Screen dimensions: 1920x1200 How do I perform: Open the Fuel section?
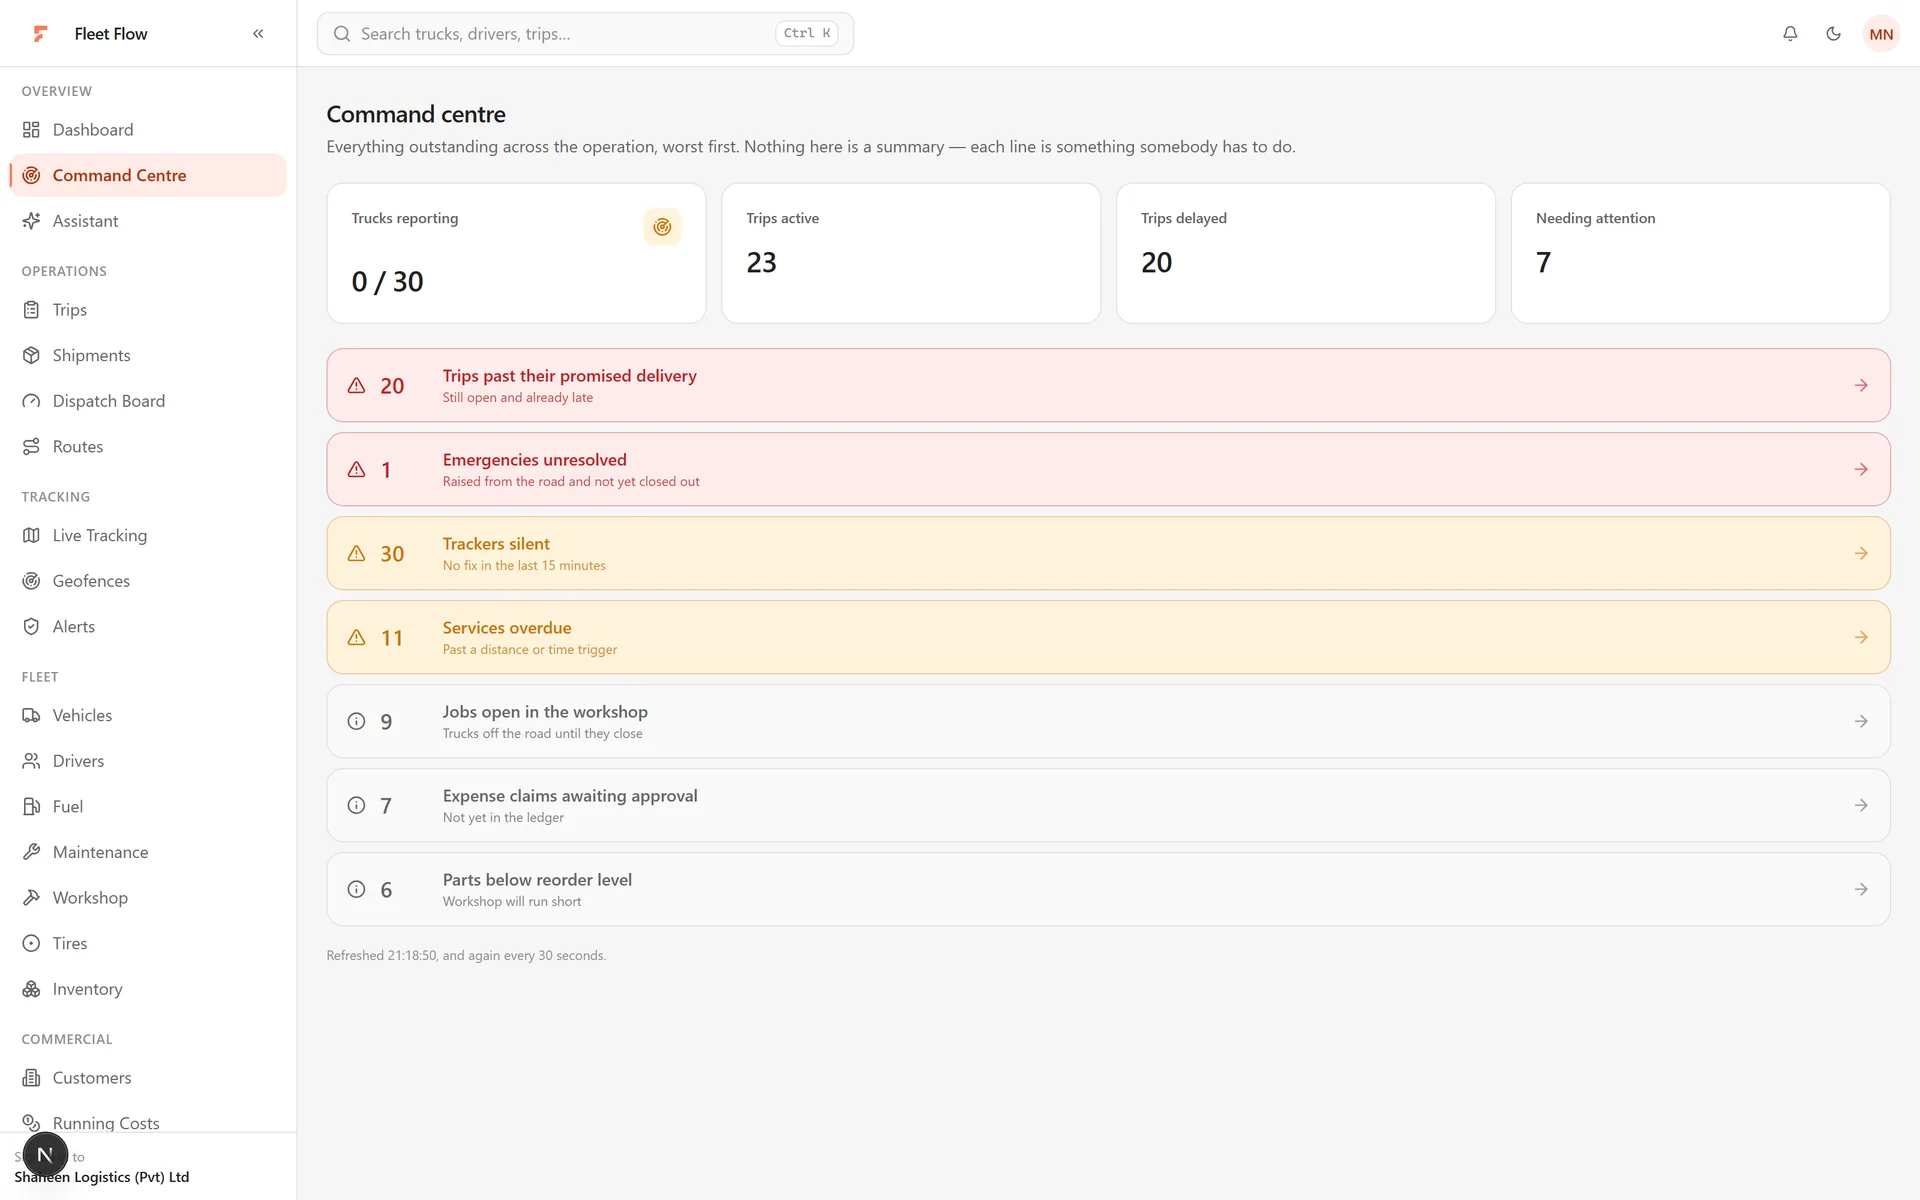click(x=148, y=807)
